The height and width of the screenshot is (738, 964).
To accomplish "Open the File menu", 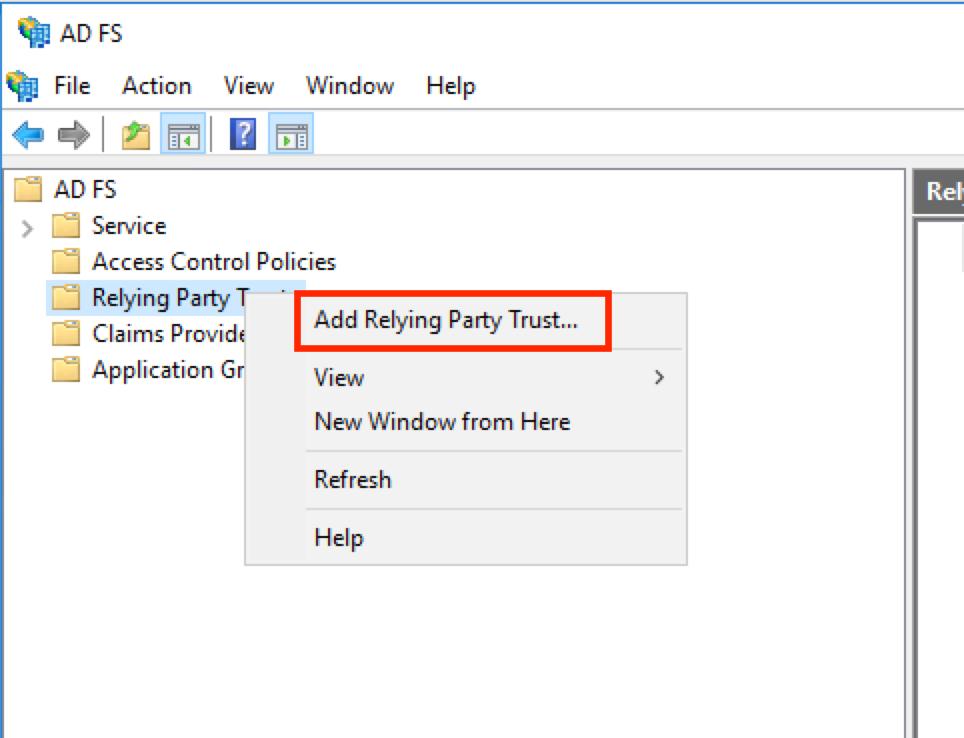I will tap(71, 86).
